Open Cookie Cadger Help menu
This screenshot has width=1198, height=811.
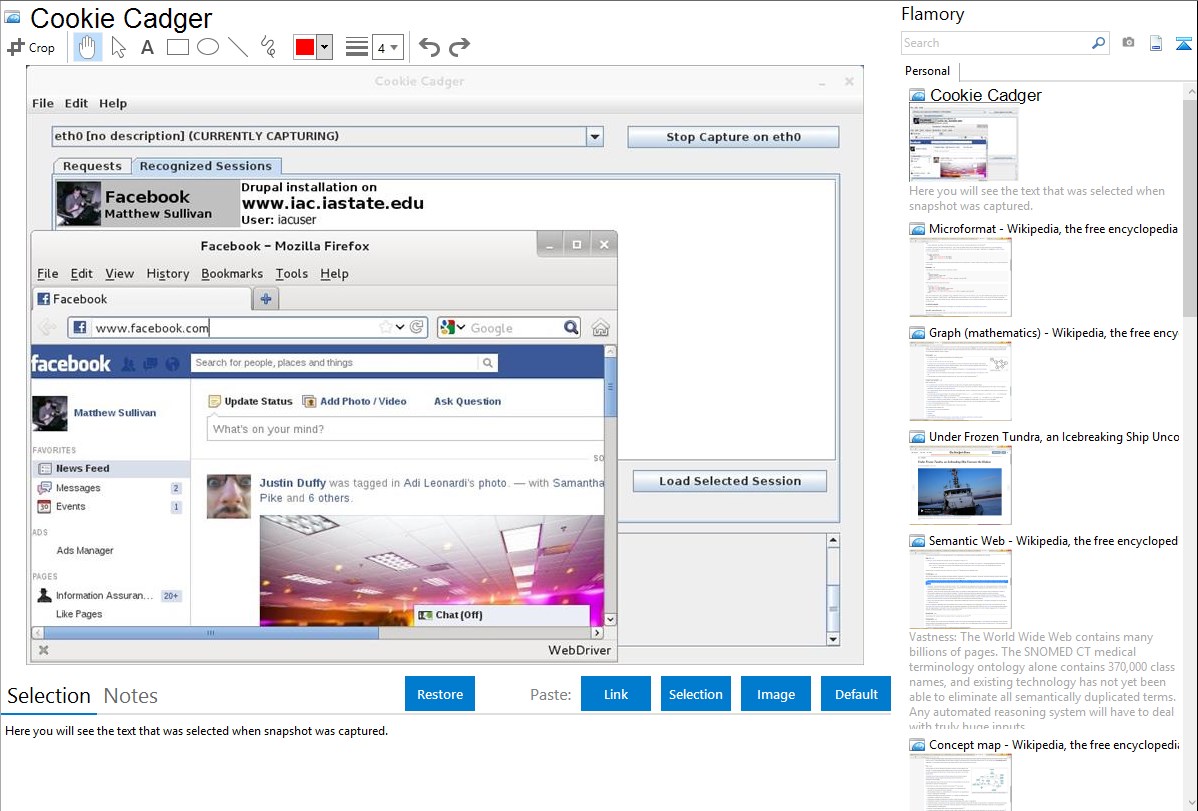113,103
